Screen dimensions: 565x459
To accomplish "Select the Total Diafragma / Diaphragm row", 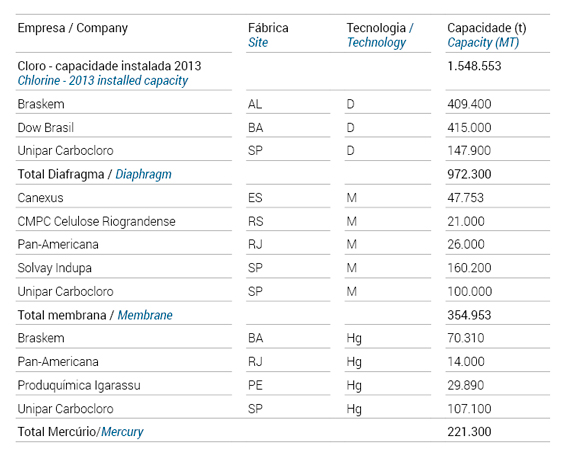I will [x=282, y=174].
